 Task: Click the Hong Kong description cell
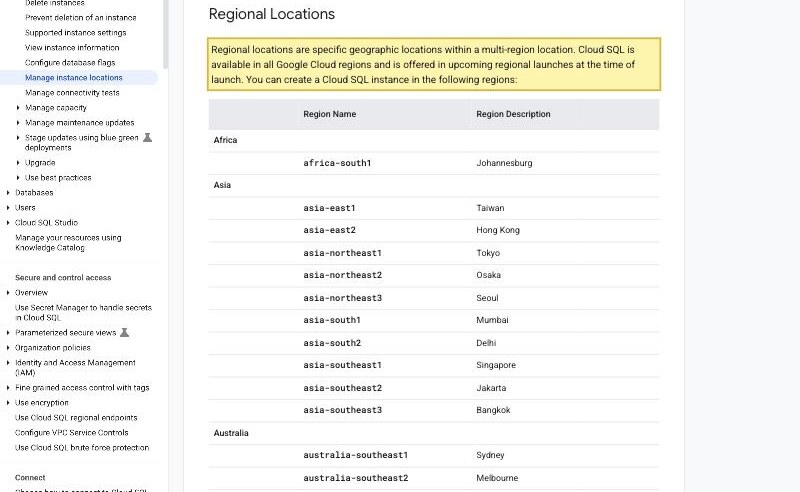498,230
